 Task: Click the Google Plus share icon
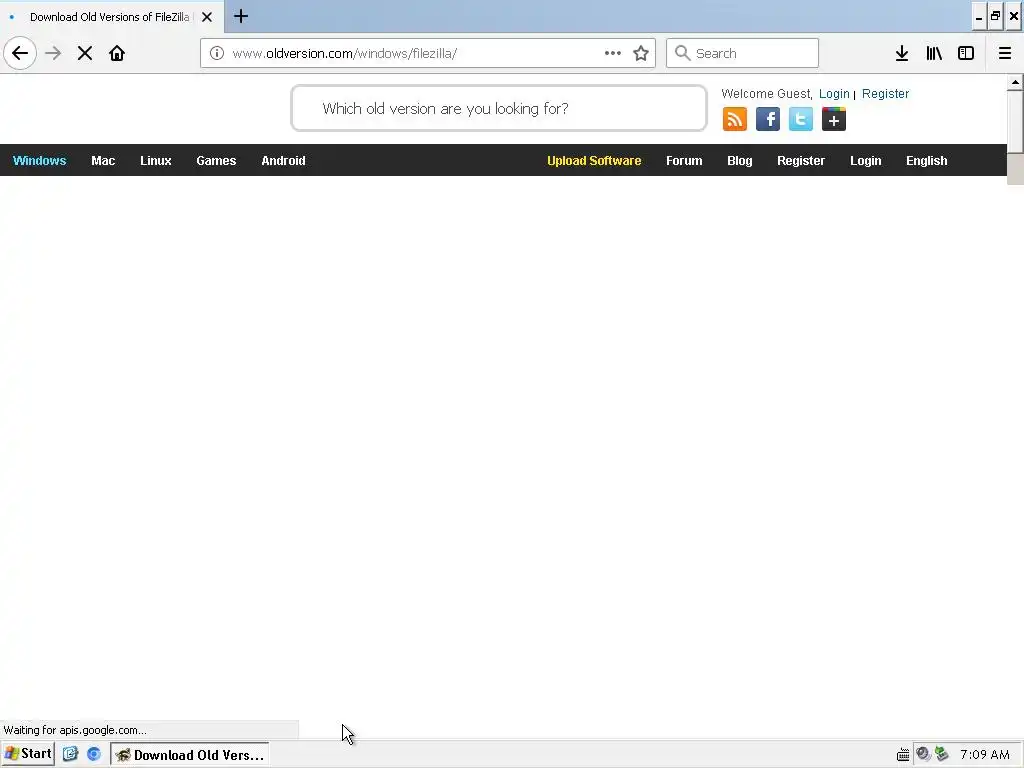834,119
